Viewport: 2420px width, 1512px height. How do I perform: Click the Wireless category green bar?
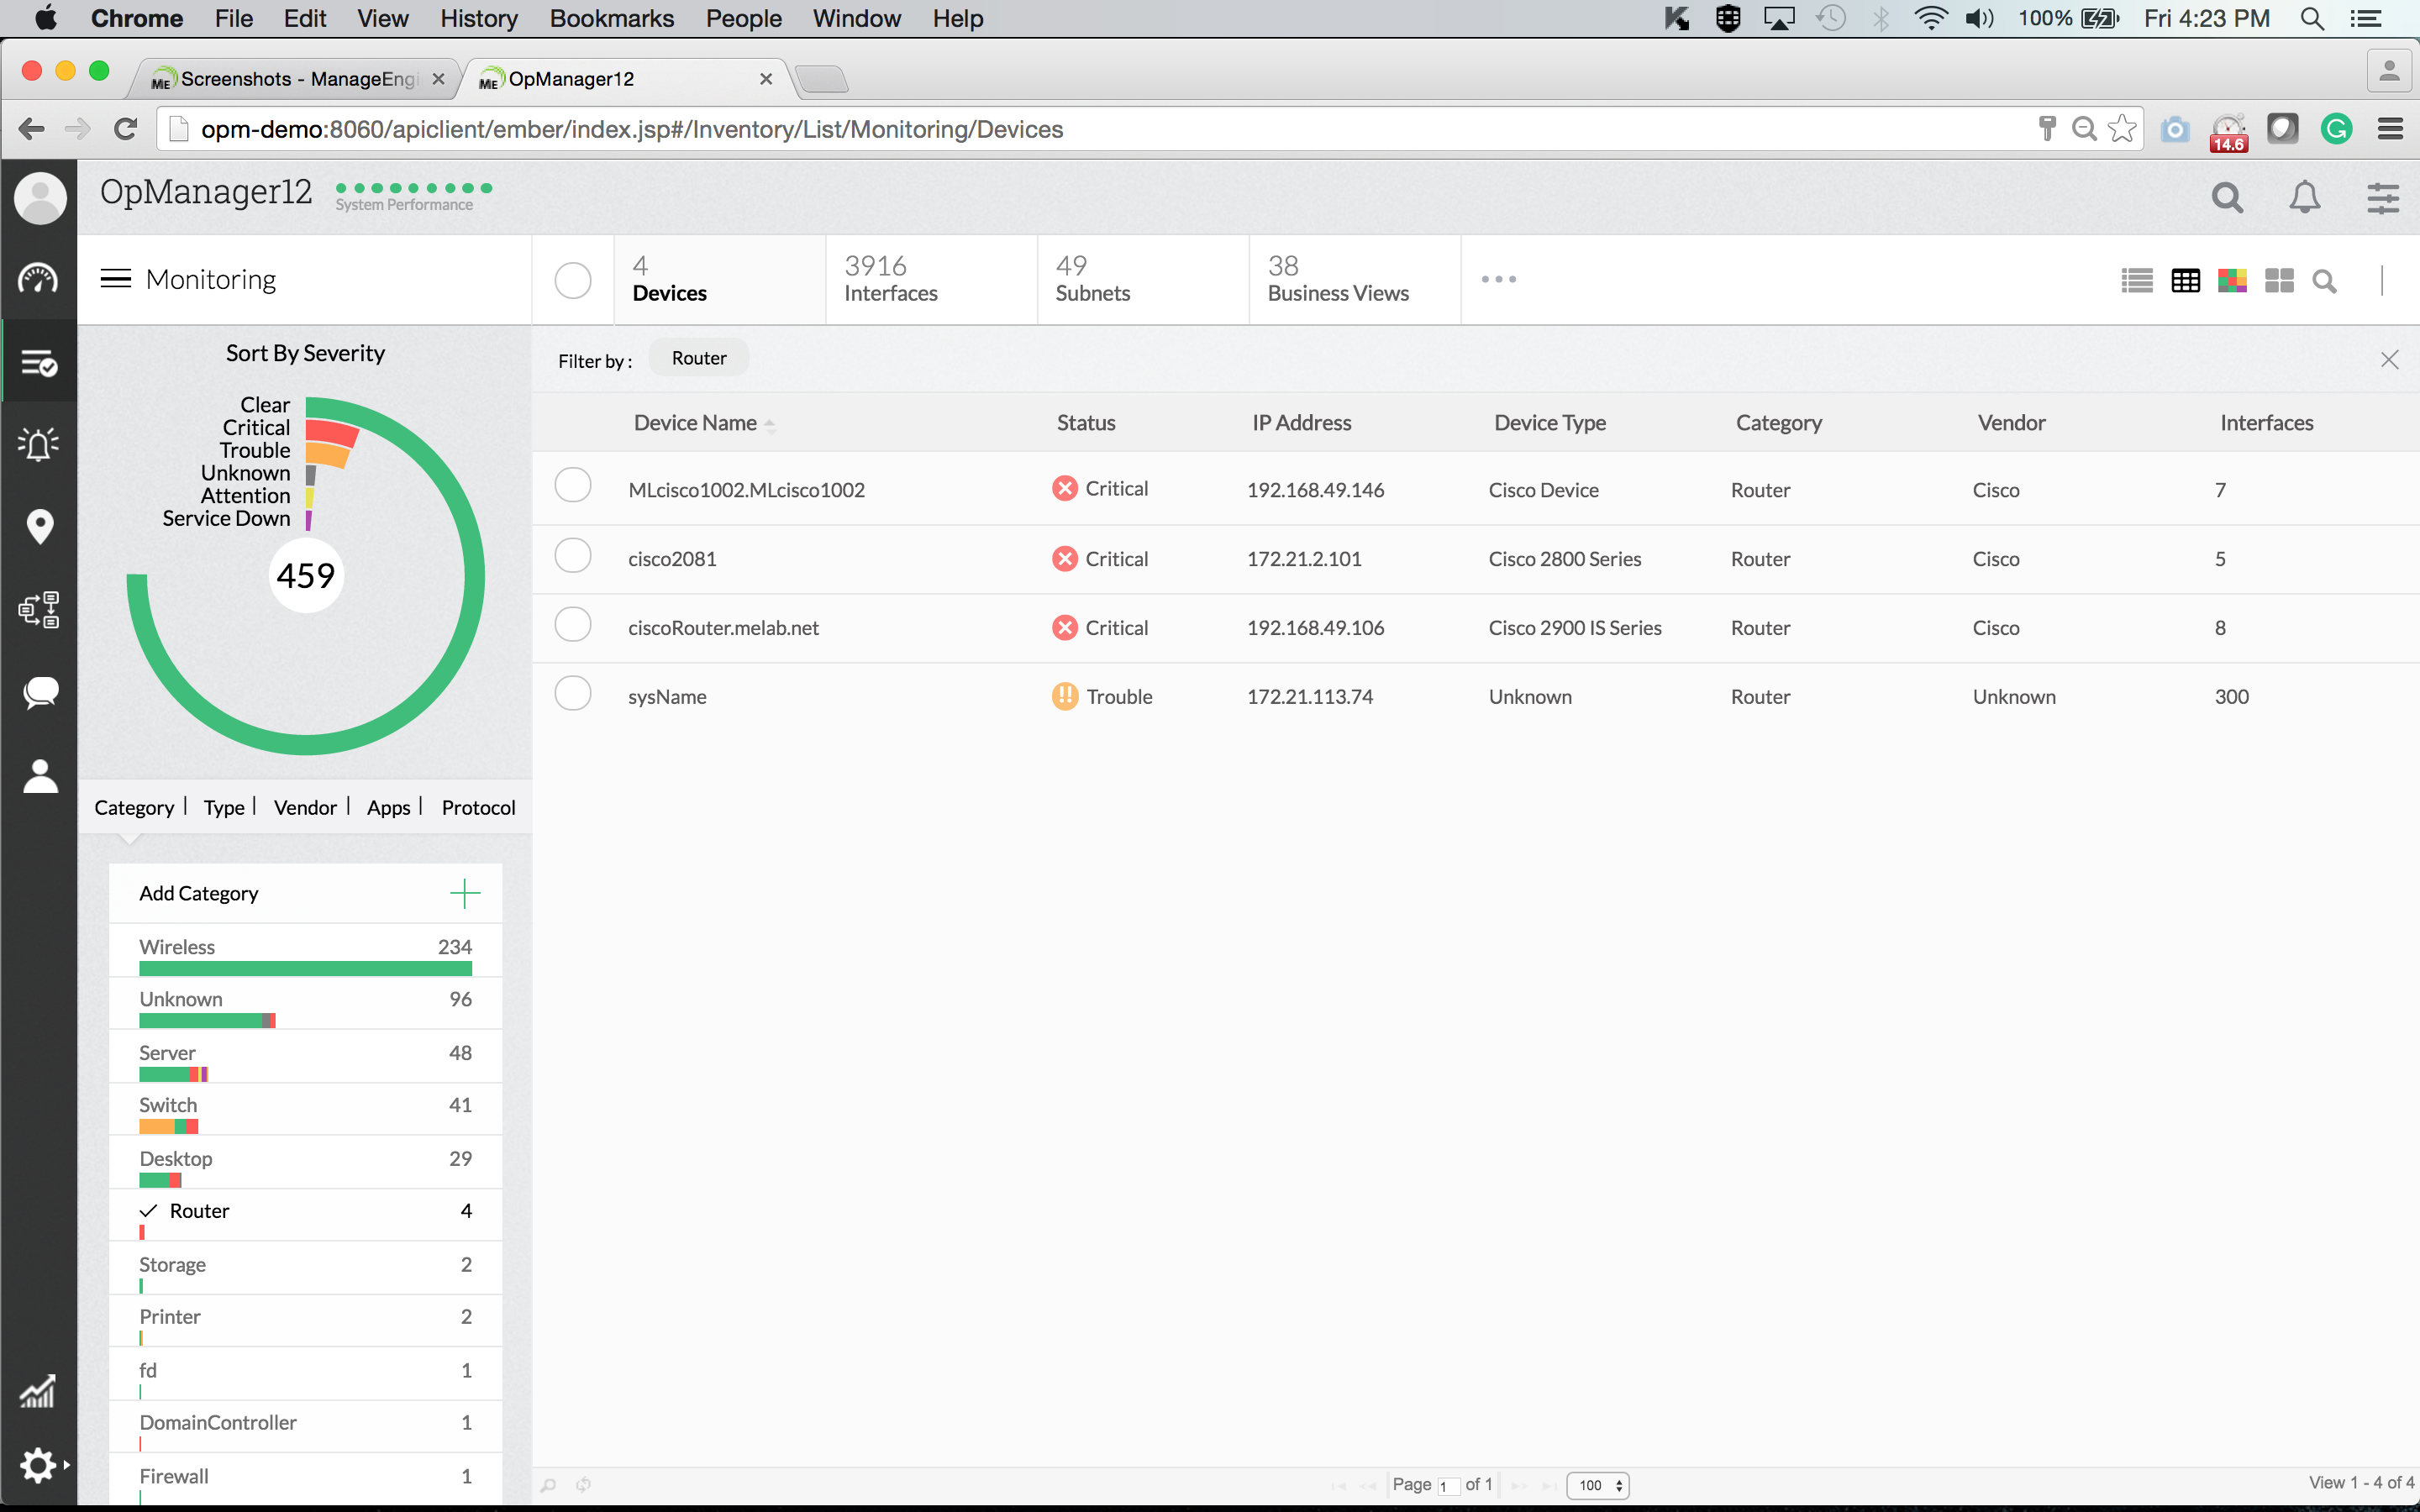305,968
